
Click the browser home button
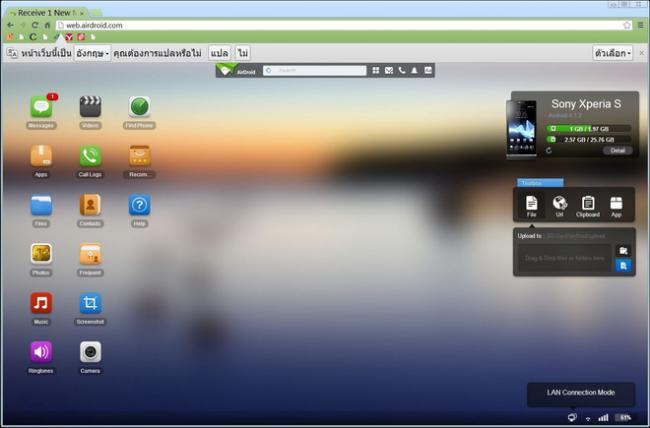[x=47, y=25]
